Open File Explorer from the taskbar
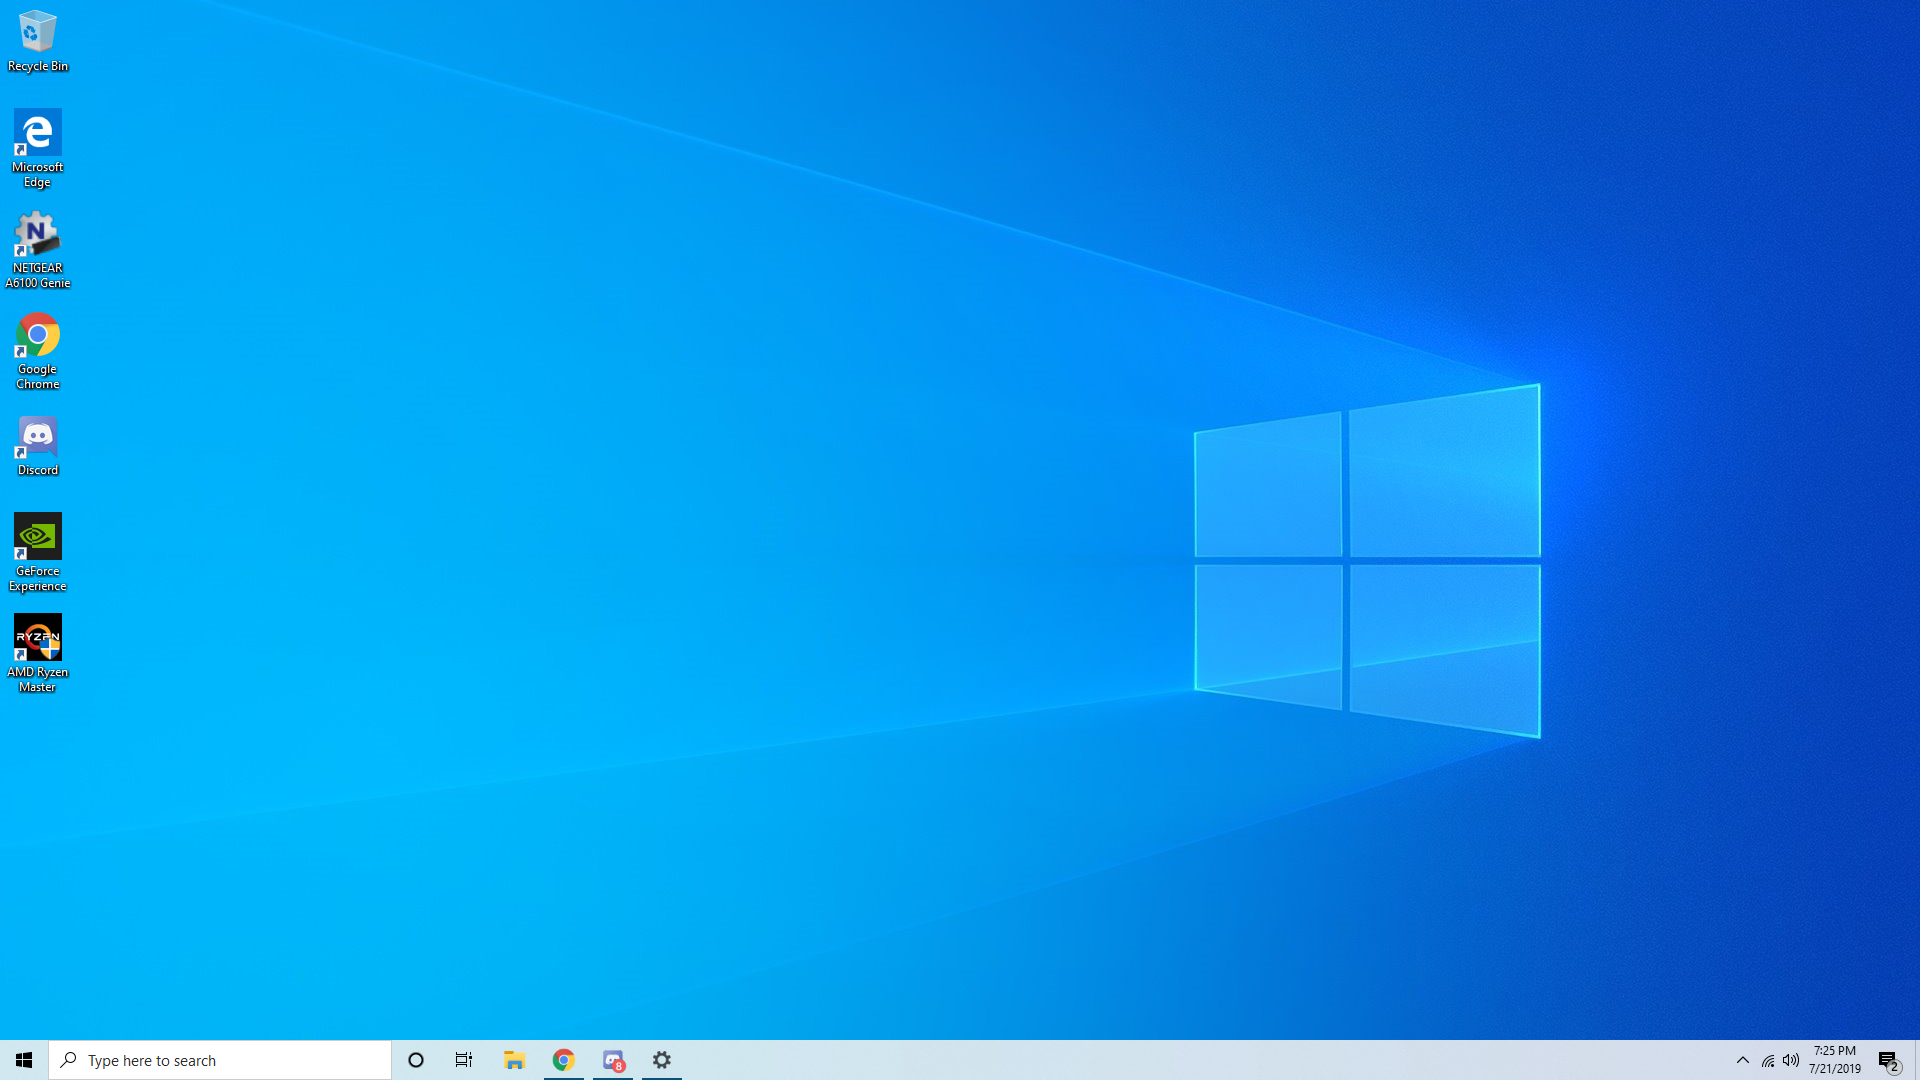Viewport: 1920px width, 1080px height. point(514,1060)
